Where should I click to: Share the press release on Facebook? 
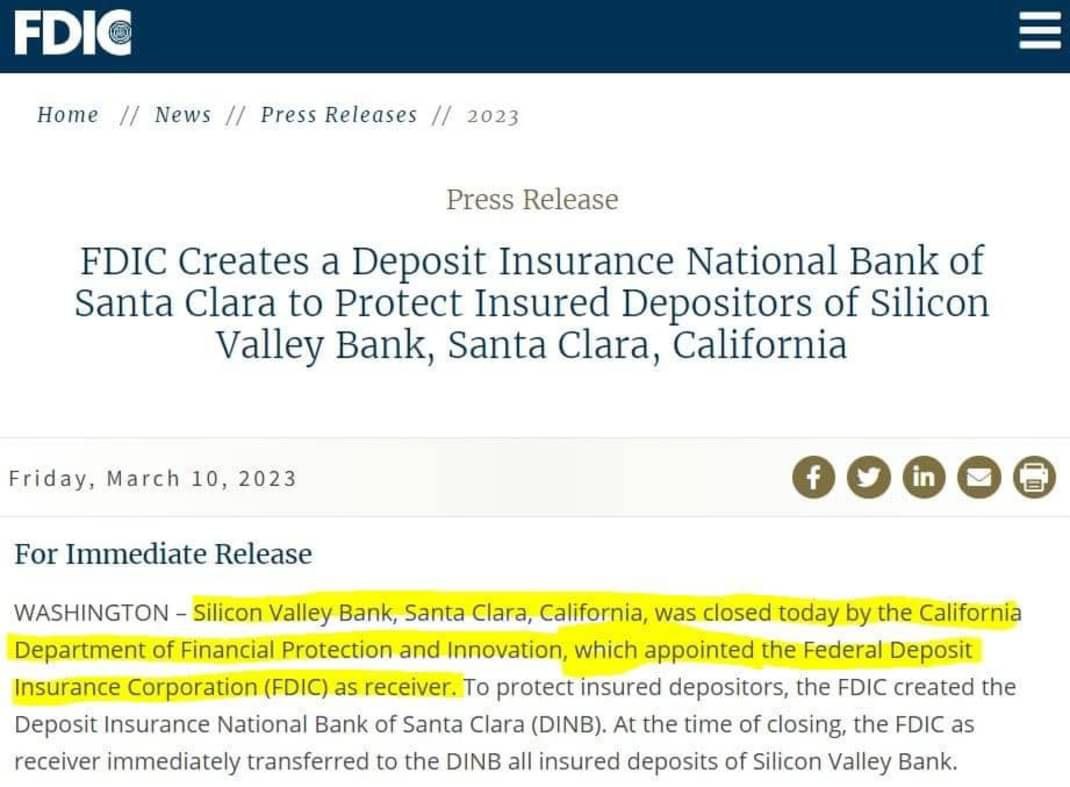813,478
